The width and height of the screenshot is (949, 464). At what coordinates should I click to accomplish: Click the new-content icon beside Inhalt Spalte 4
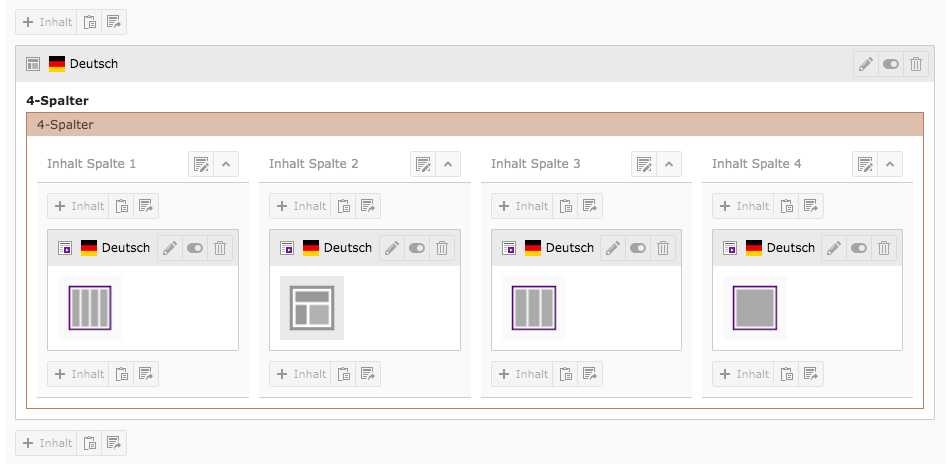(865, 164)
